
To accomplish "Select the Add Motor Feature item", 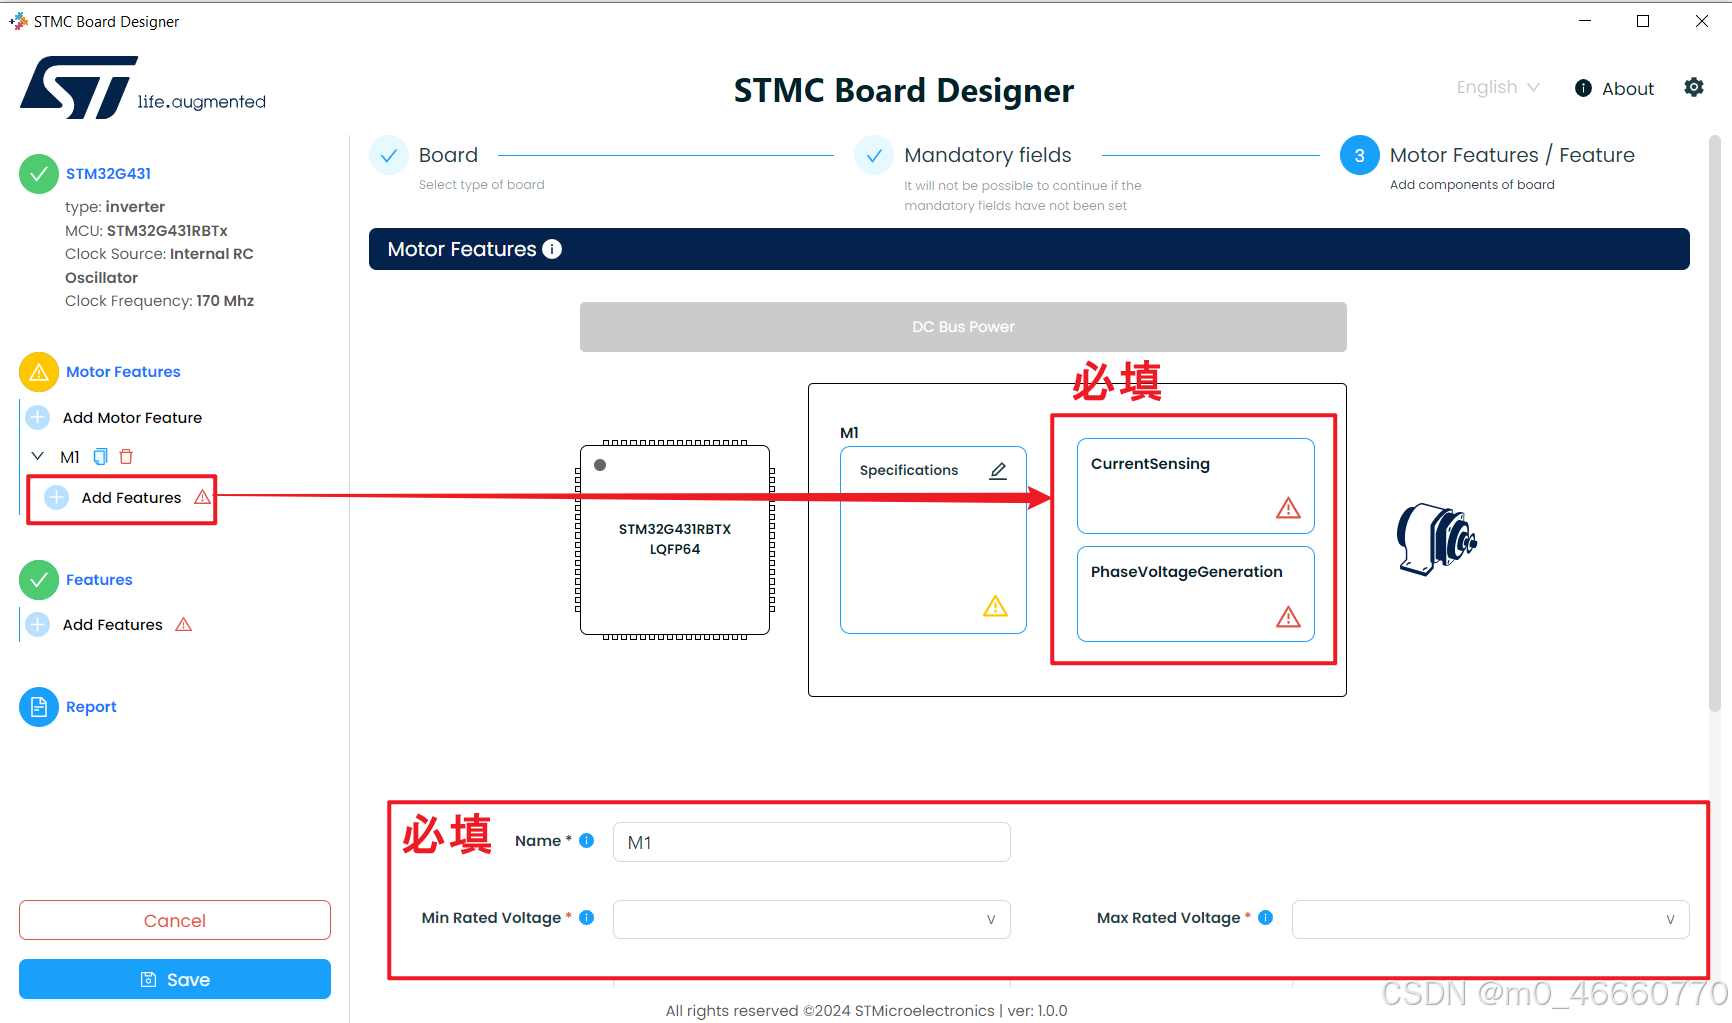I will [x=132, y=418].
